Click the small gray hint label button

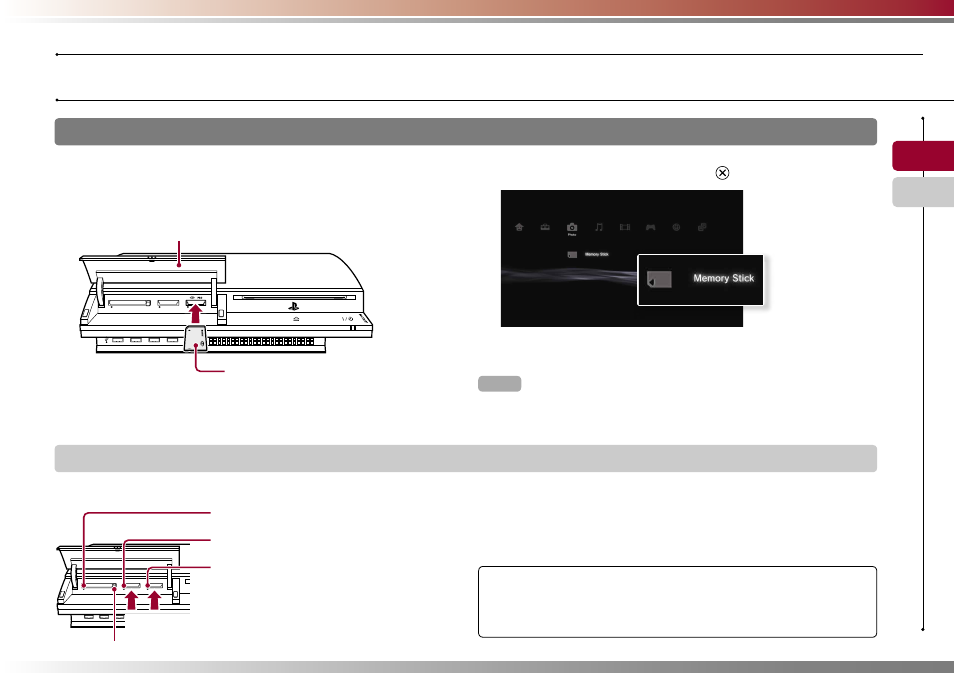pyautogui.click(x=500, y=383)
